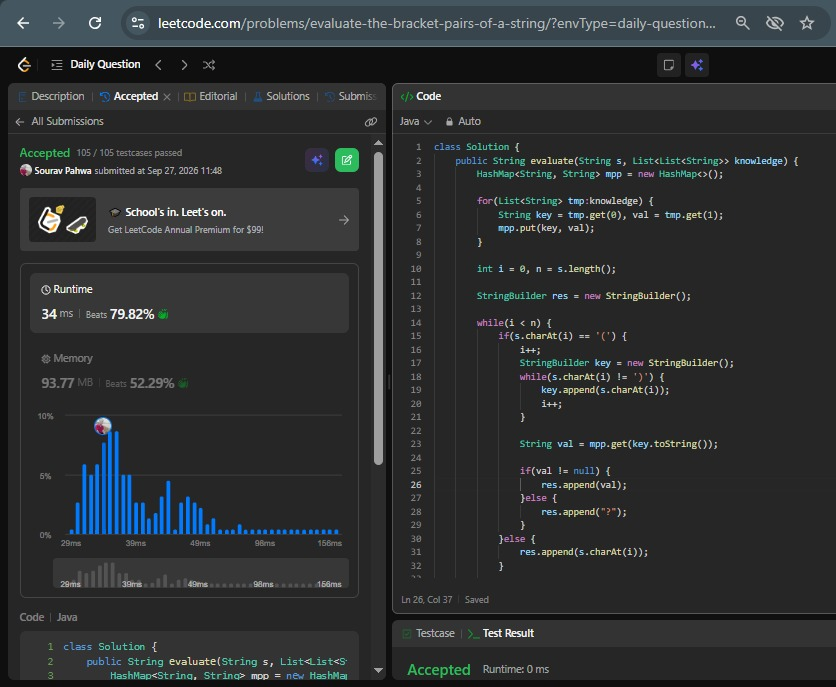
Task: Click the arrow on premium banner
Action: (344, 220)
